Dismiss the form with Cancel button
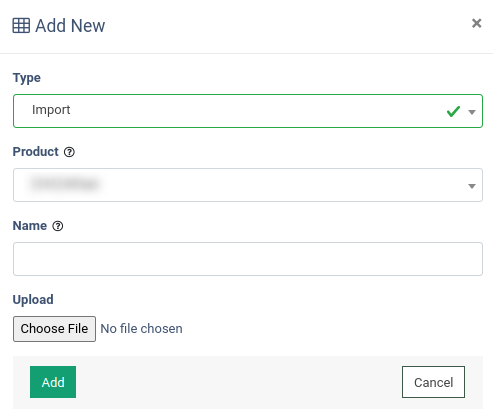 [x=433, y=382]
